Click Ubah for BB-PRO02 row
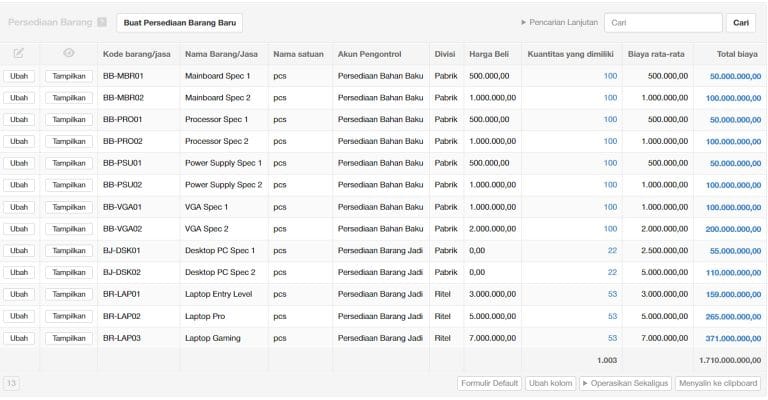This screenshot has width=768, height=400. click(19, 141)
